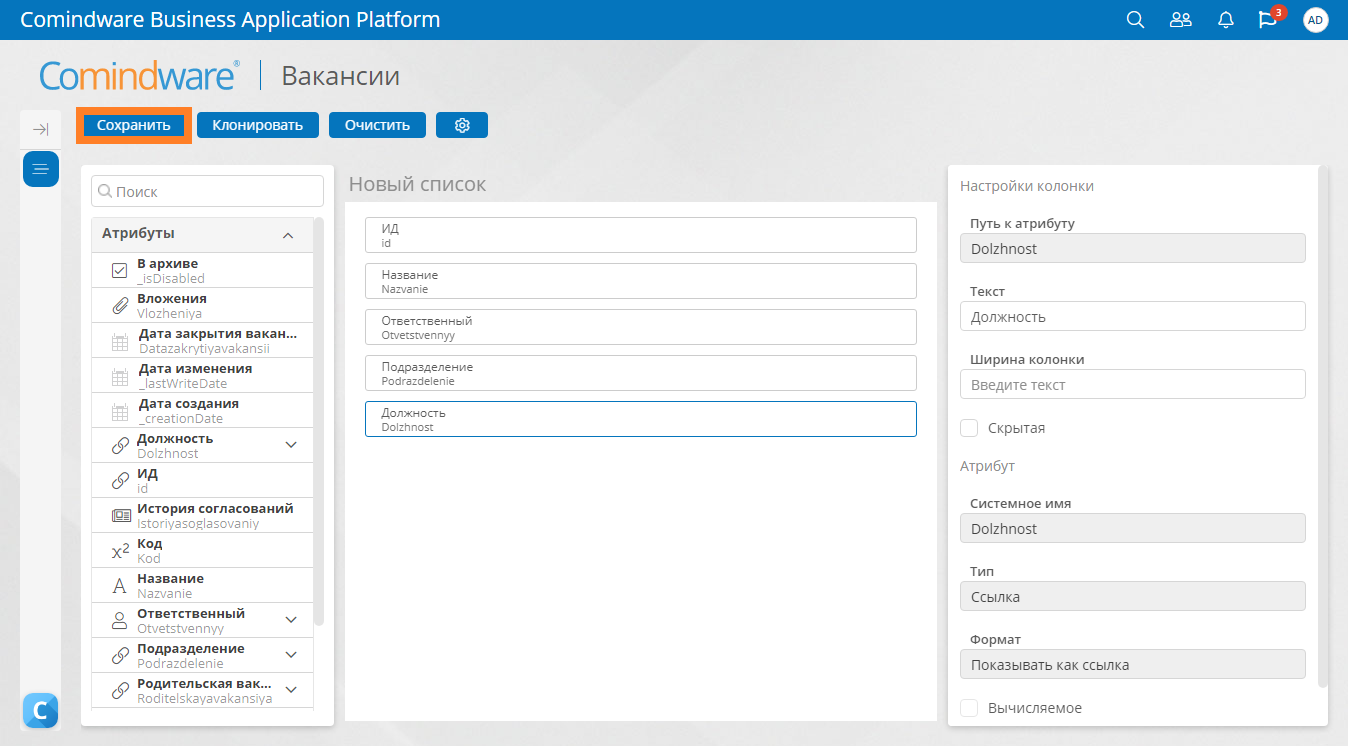
Task: Click the Новый список heading
Action: (417, 184)
